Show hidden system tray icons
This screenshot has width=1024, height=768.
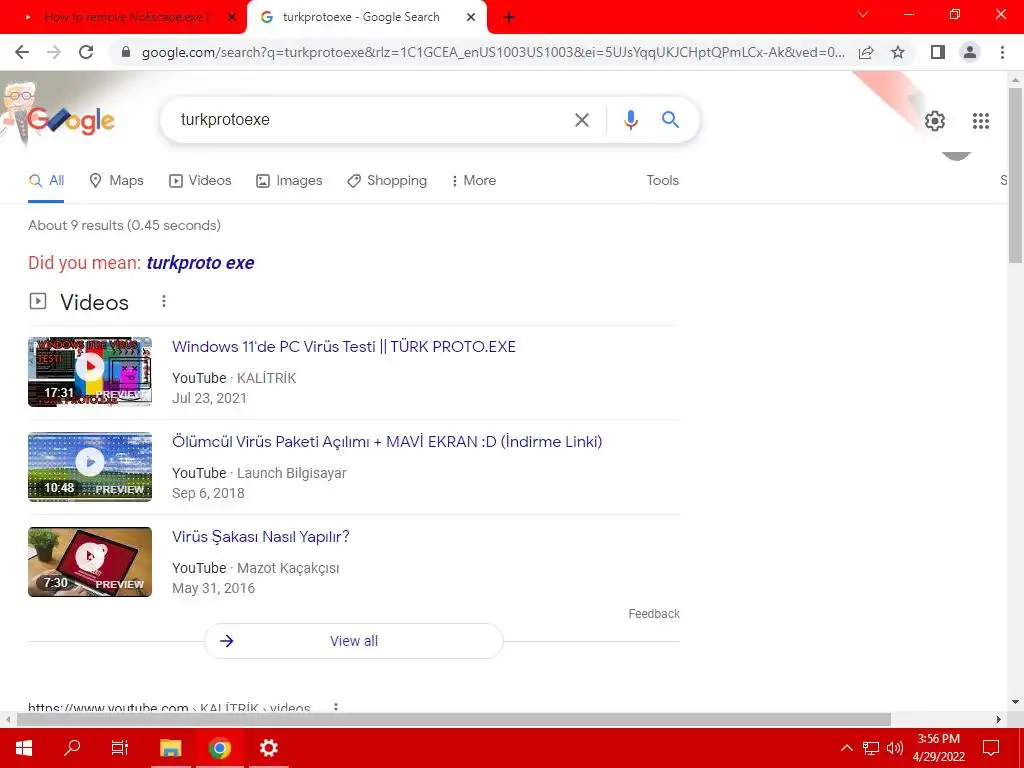[x=846, y=748]
